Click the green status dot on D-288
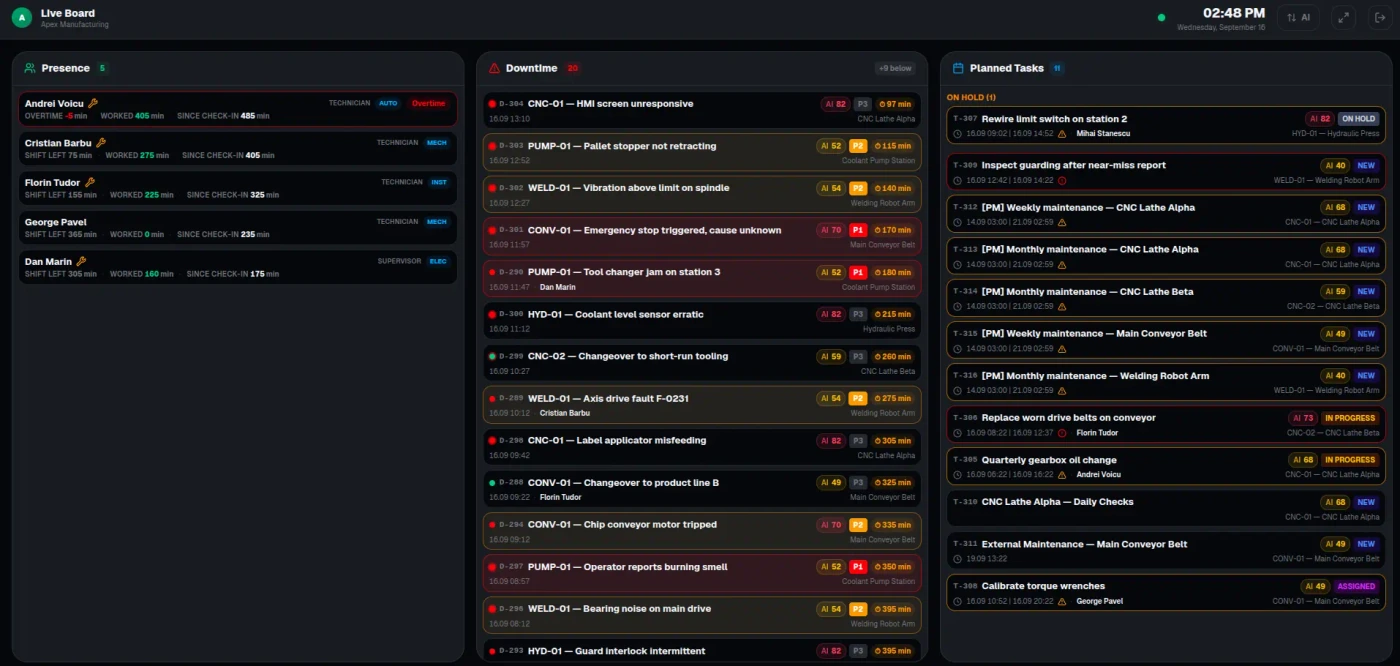The width and height of the screenshot is (1400, 666). coord(492,482)
